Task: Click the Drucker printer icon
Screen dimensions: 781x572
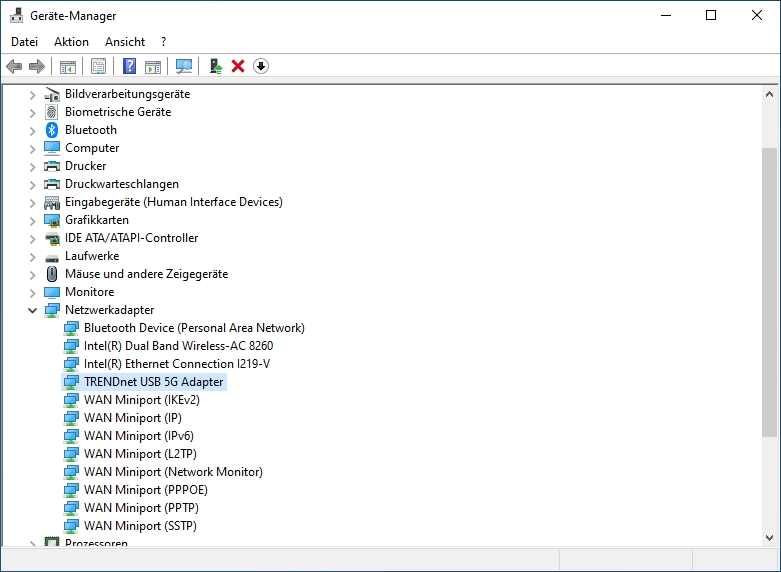Action: tap(52, 166)
